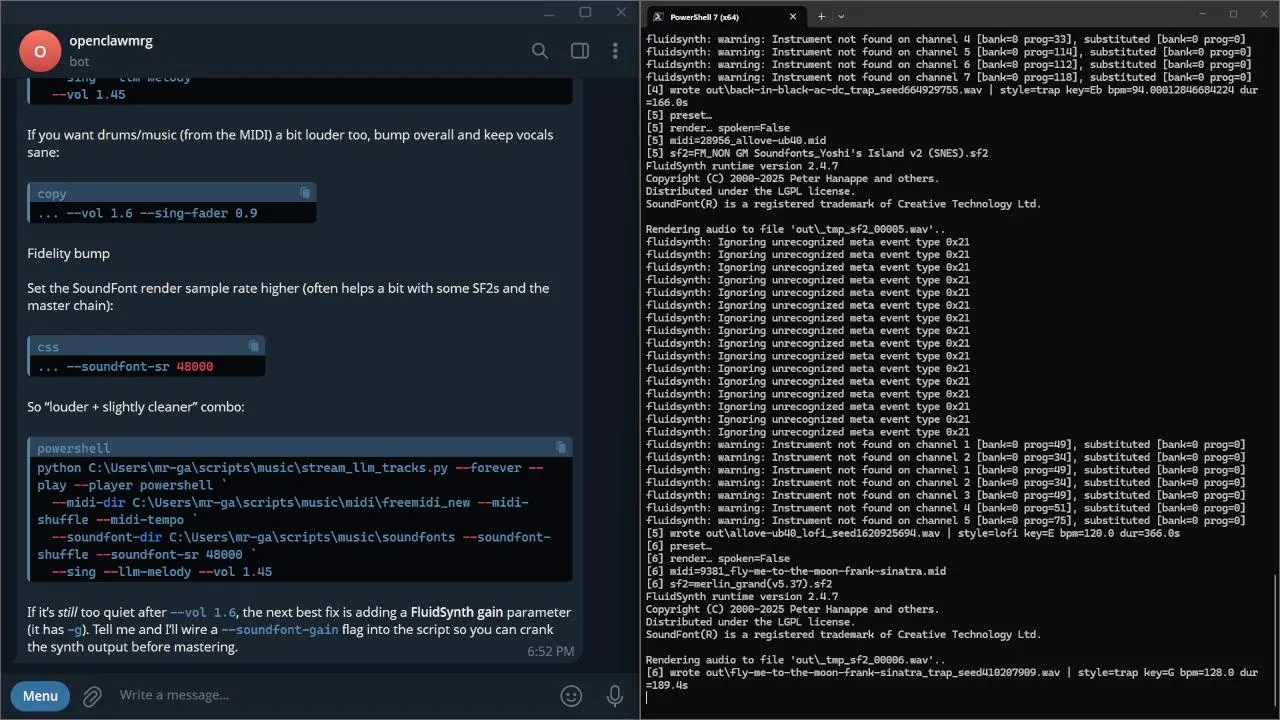This screenshot has height=720, width=1280.
Task: Click the "sf2=merlin_grand(v5.37).sf2" terminal line
Action: 739,584
